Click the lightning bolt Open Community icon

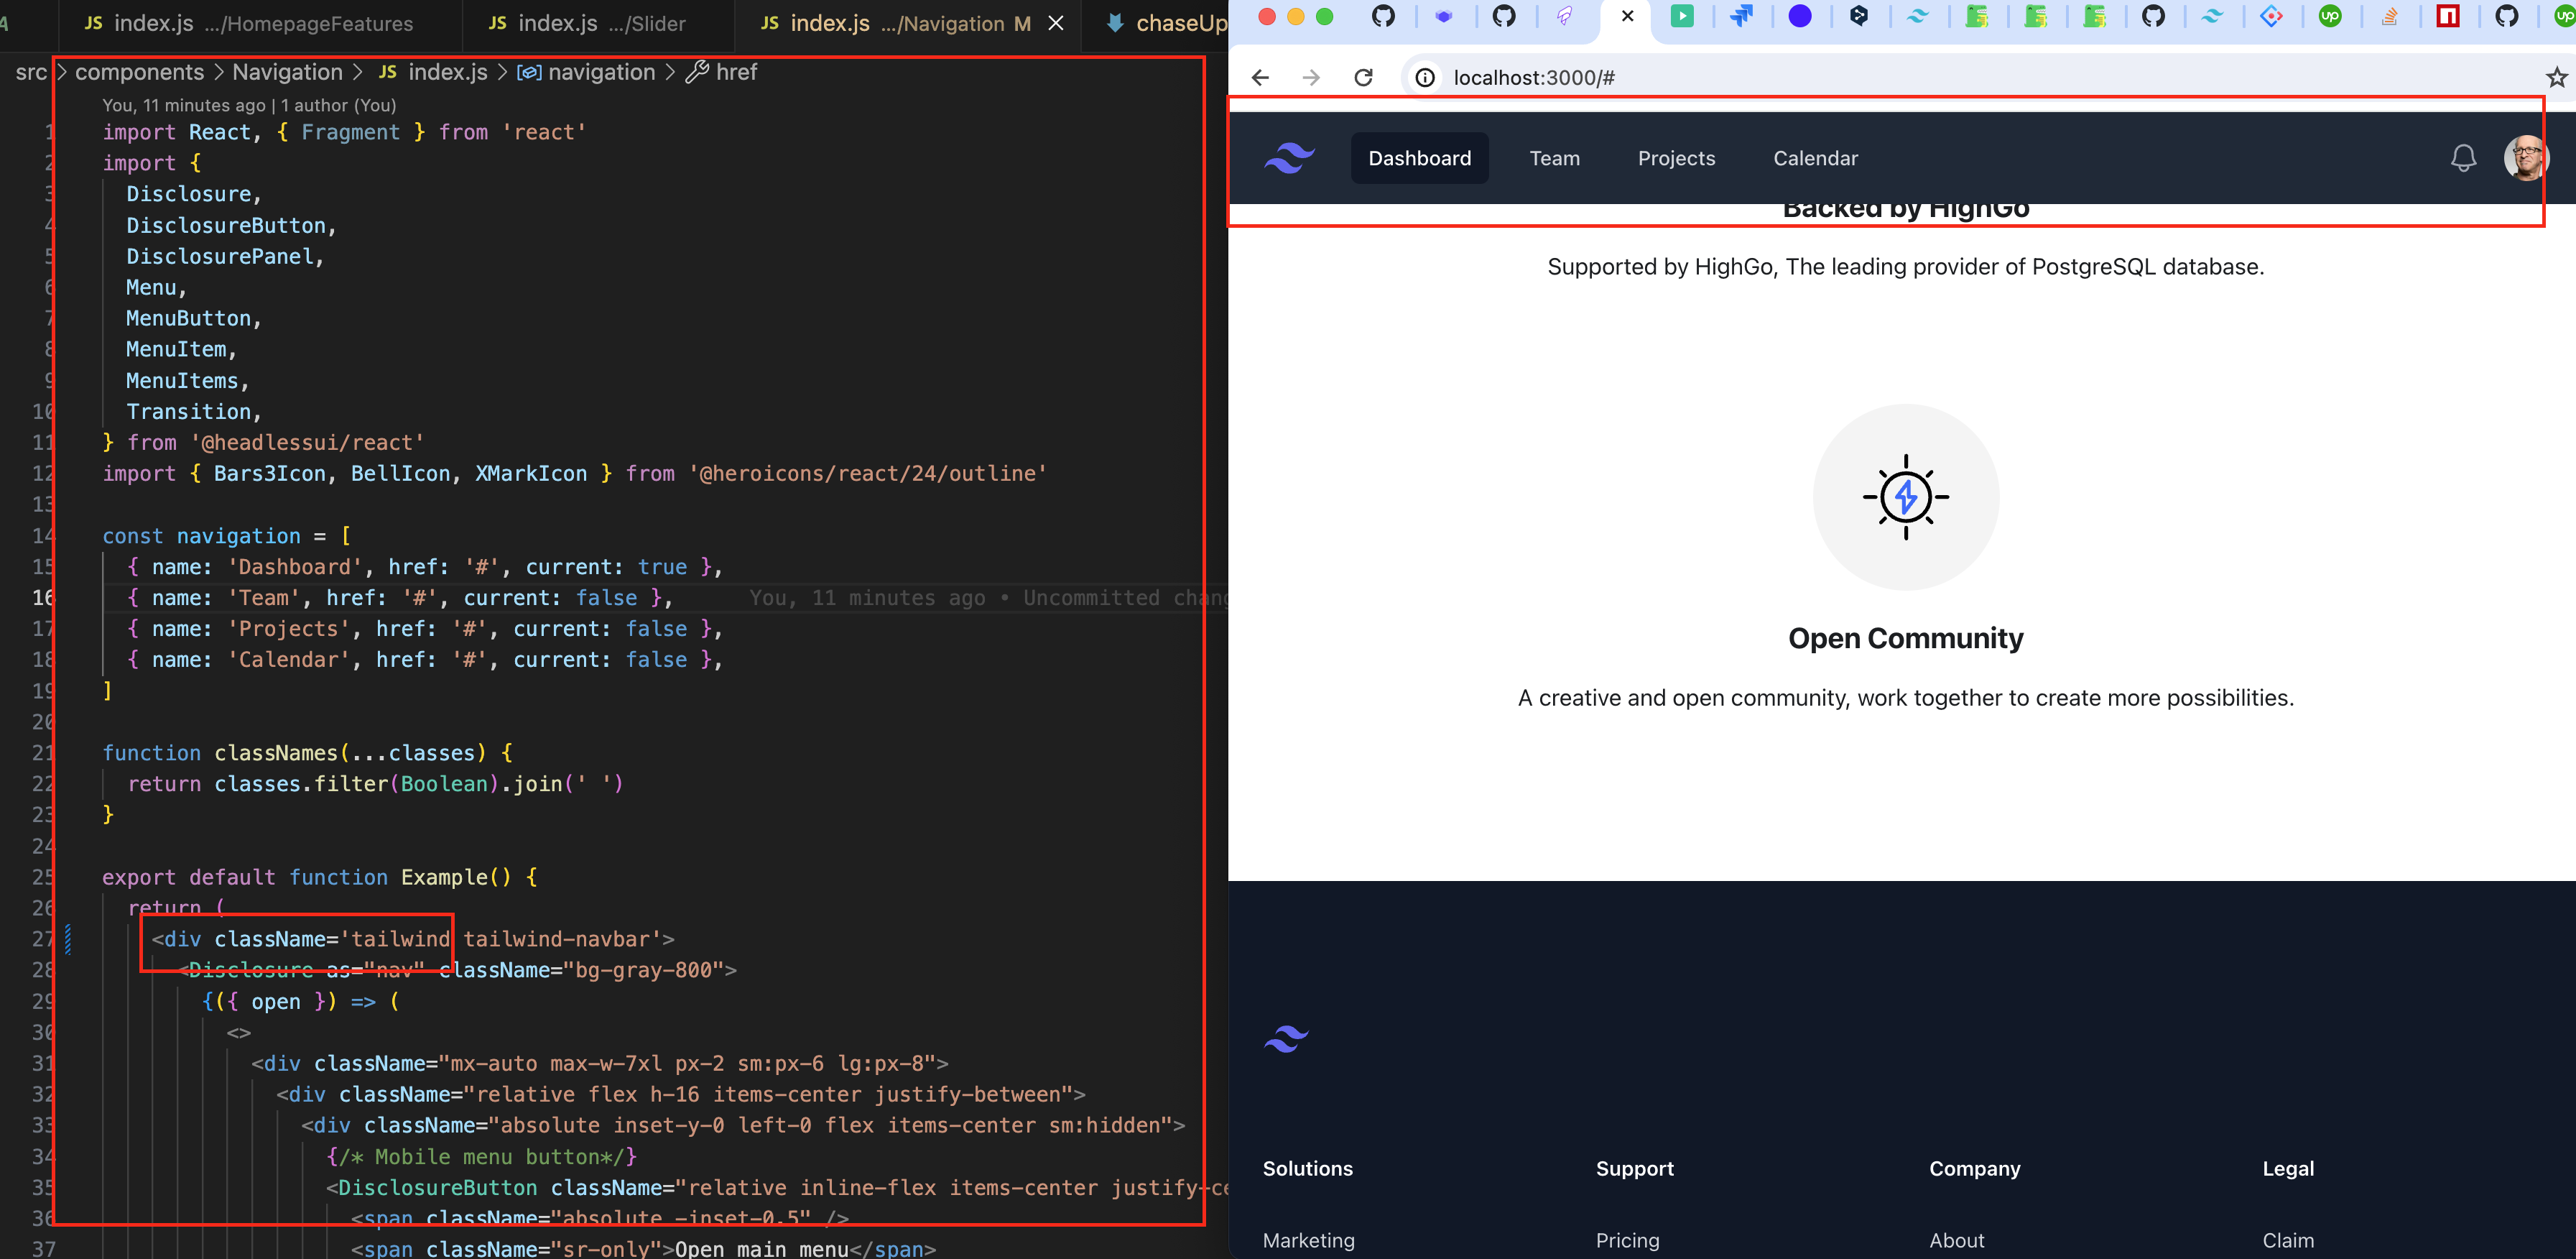1905,497
